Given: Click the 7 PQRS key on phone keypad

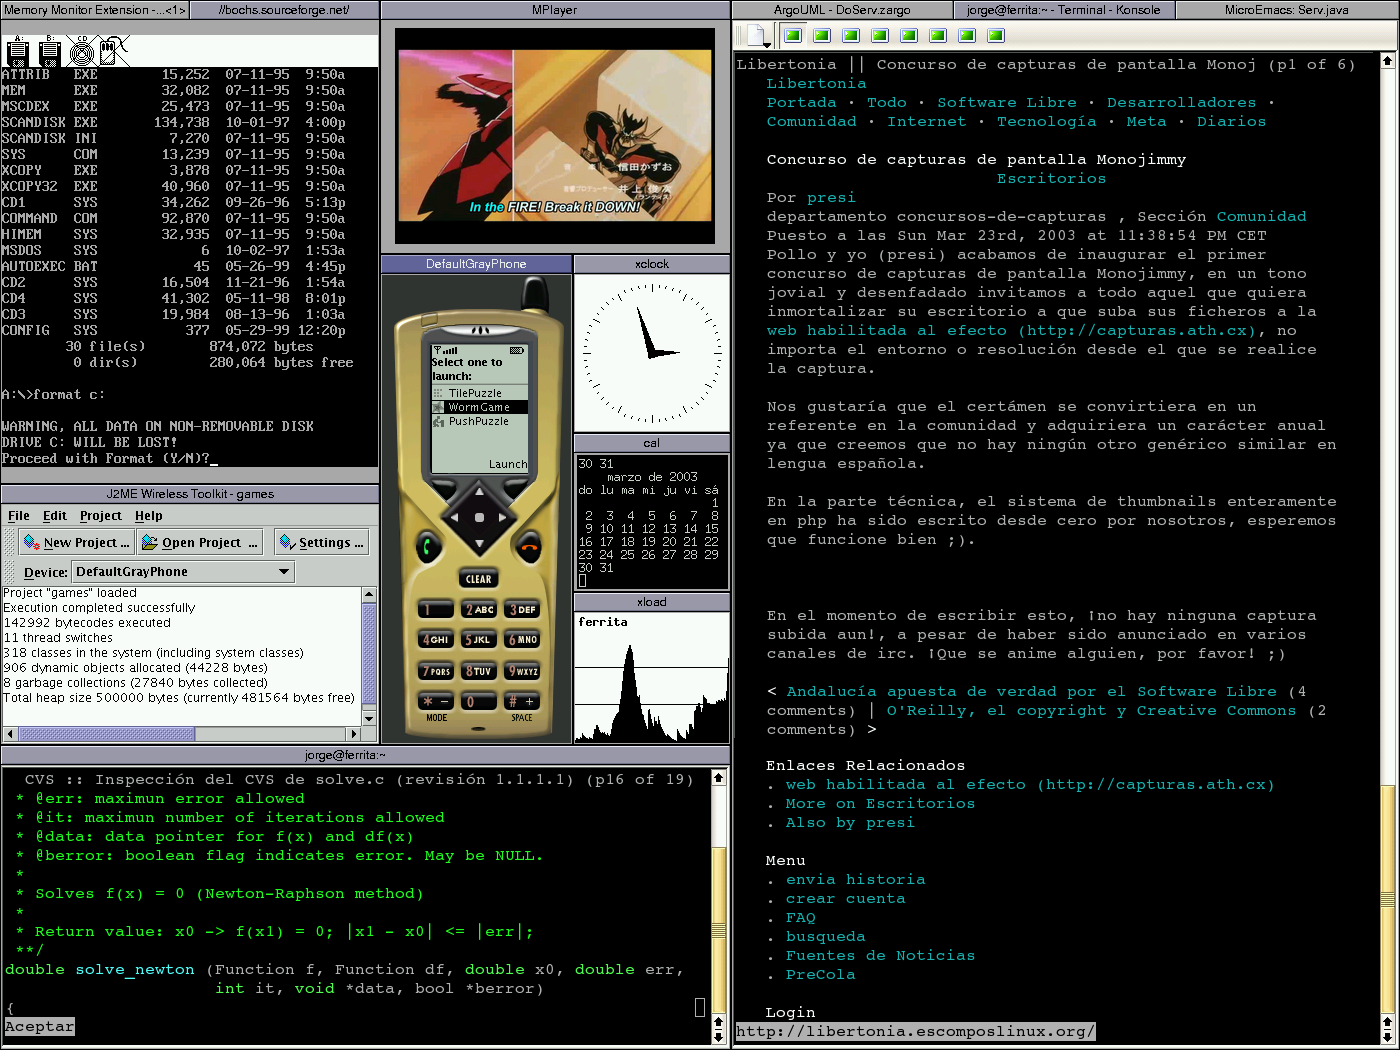Looking at the screenshot, I should pos(436,671).
